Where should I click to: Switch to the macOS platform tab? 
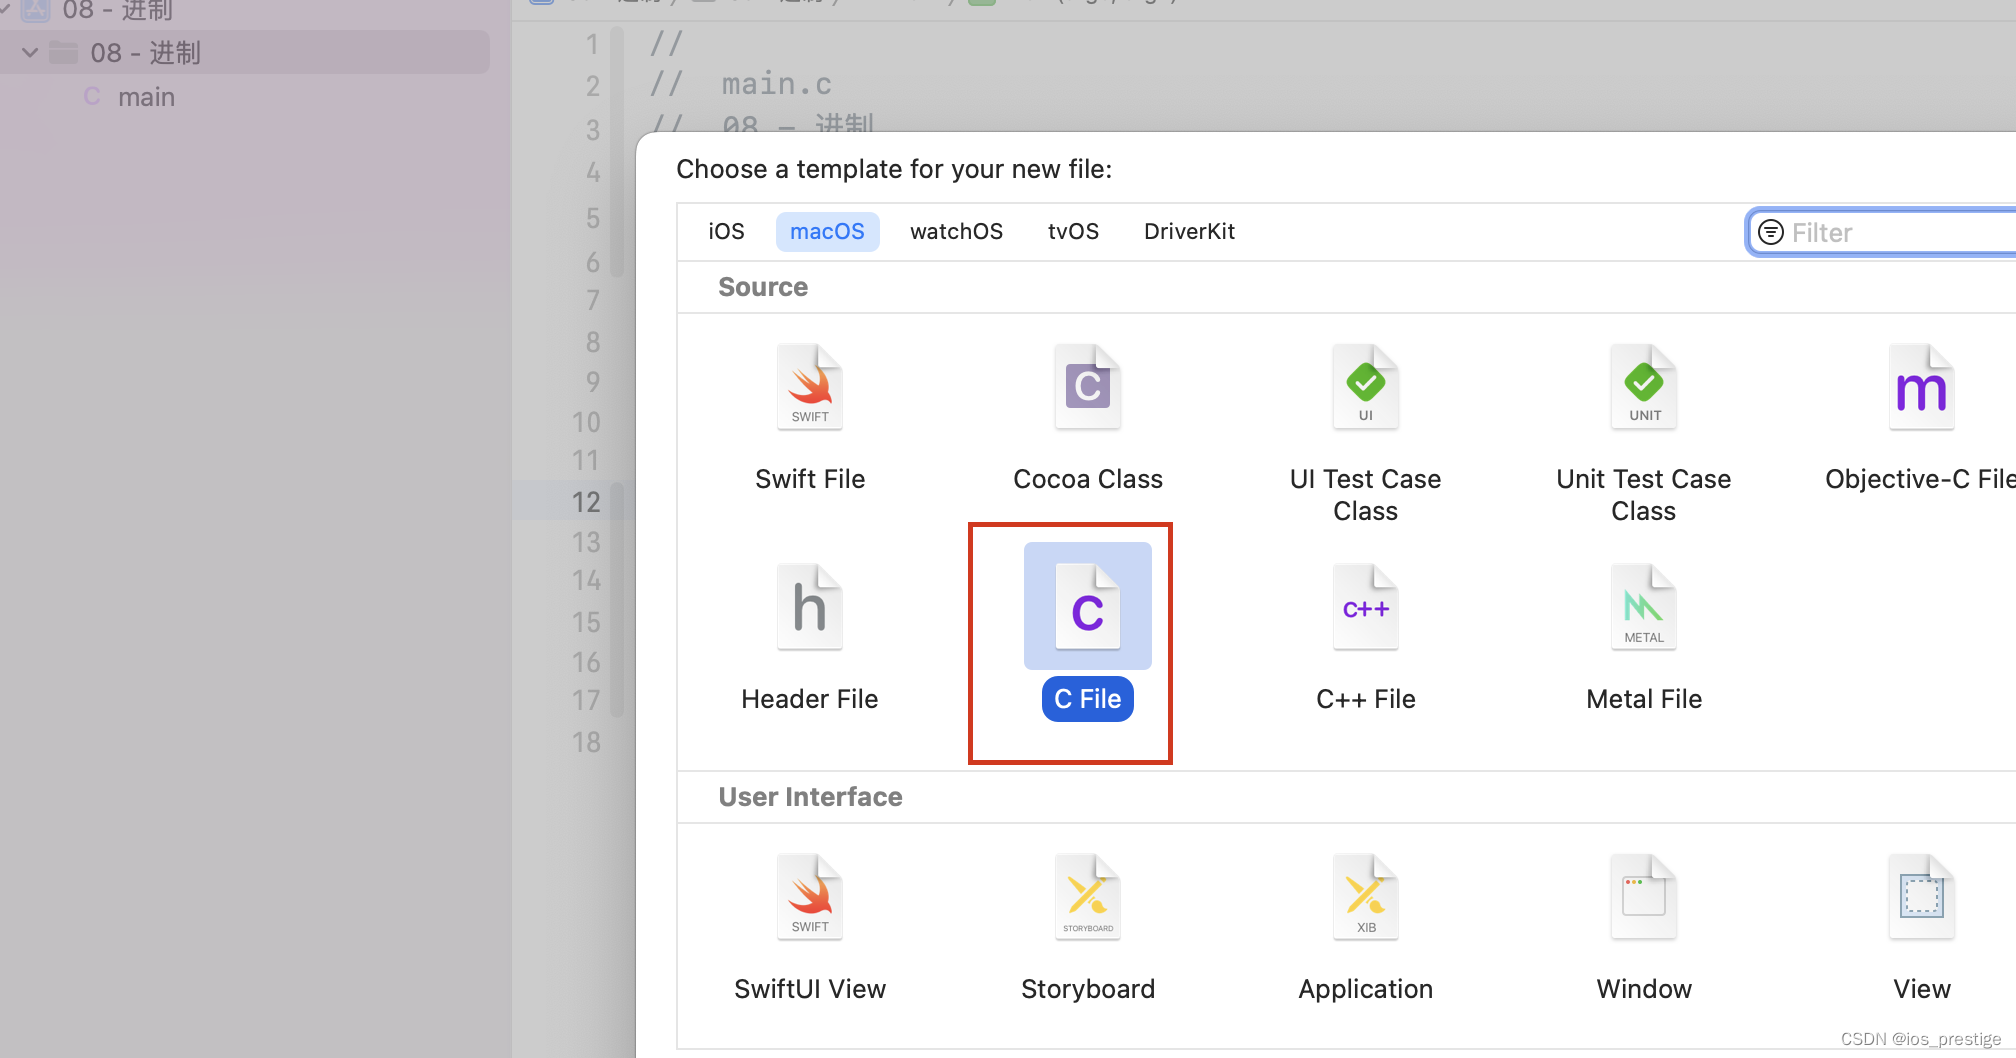827,232
